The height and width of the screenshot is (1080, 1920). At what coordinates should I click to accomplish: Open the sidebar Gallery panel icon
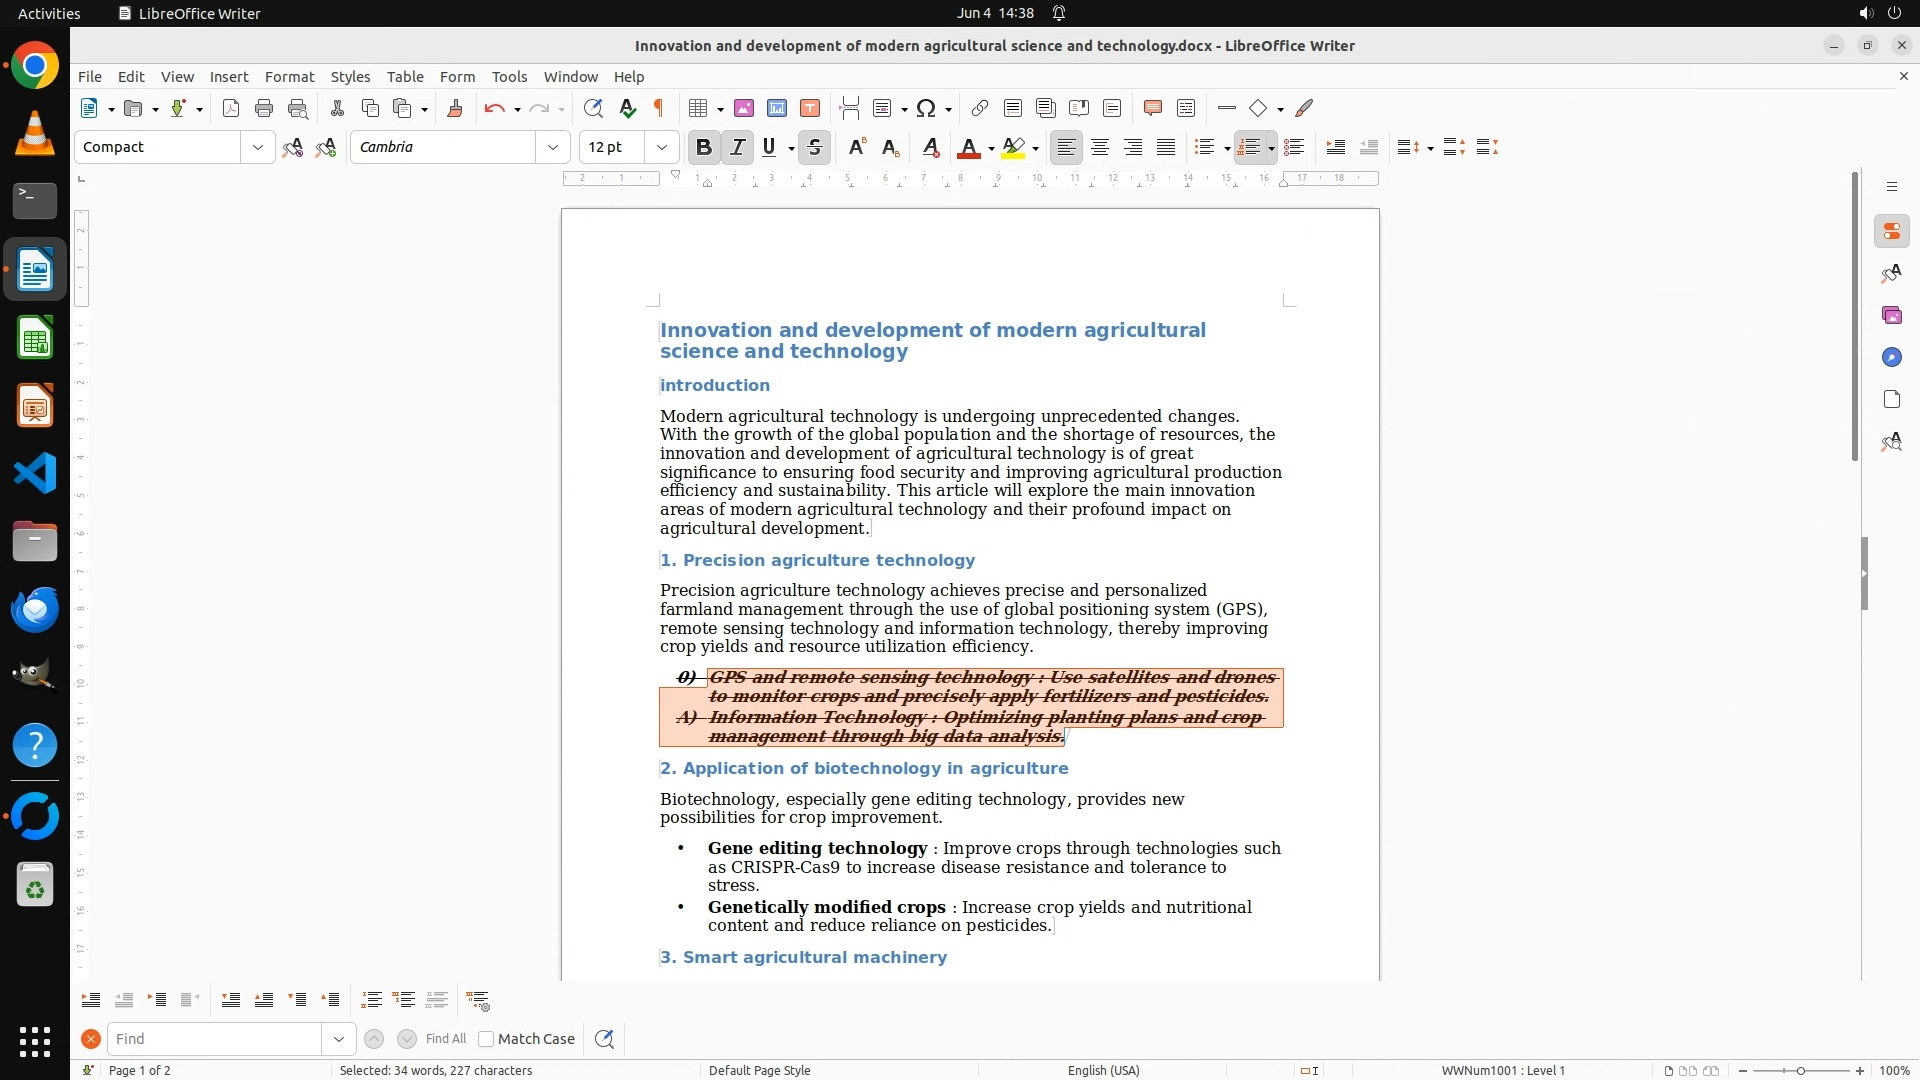coord(1891,316)
